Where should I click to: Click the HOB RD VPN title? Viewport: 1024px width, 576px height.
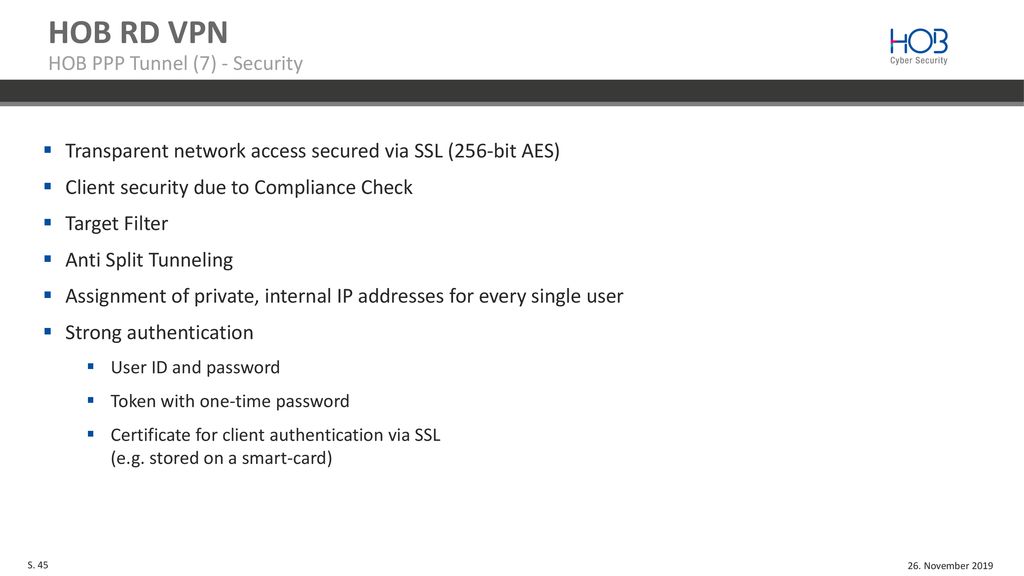138,33
